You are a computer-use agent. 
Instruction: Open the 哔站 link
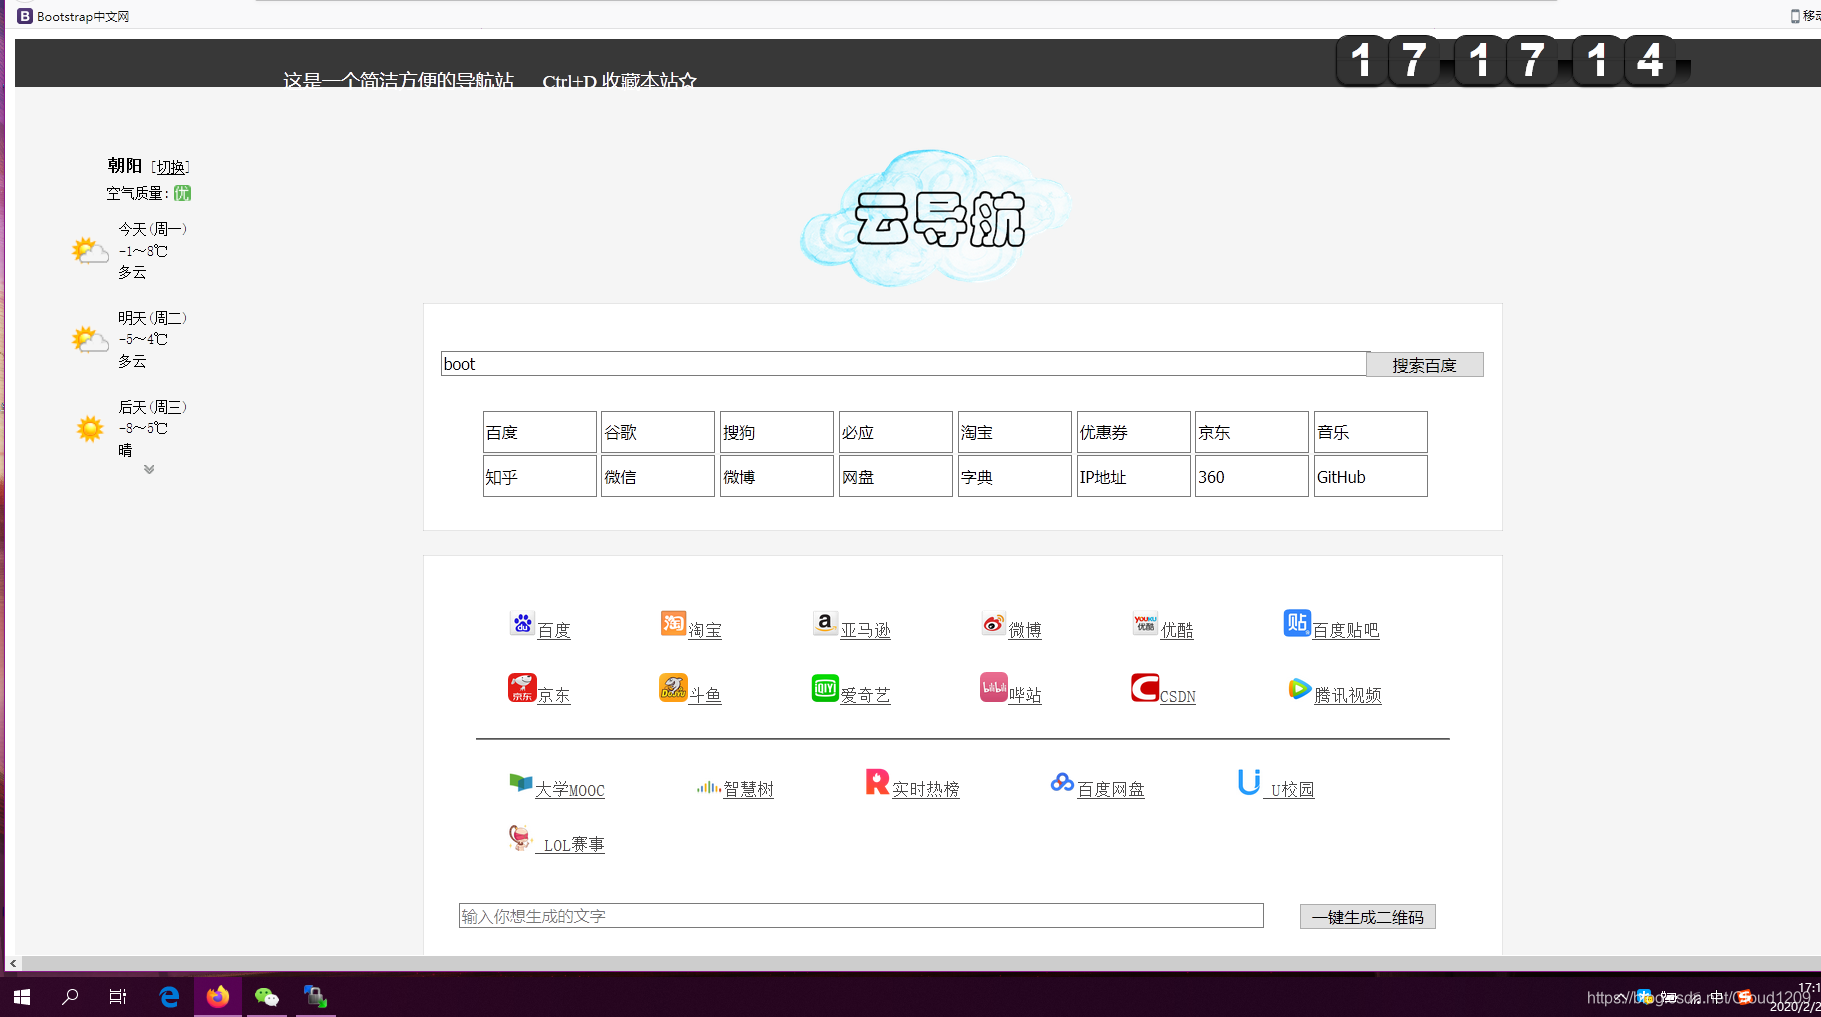point(1025,695)
